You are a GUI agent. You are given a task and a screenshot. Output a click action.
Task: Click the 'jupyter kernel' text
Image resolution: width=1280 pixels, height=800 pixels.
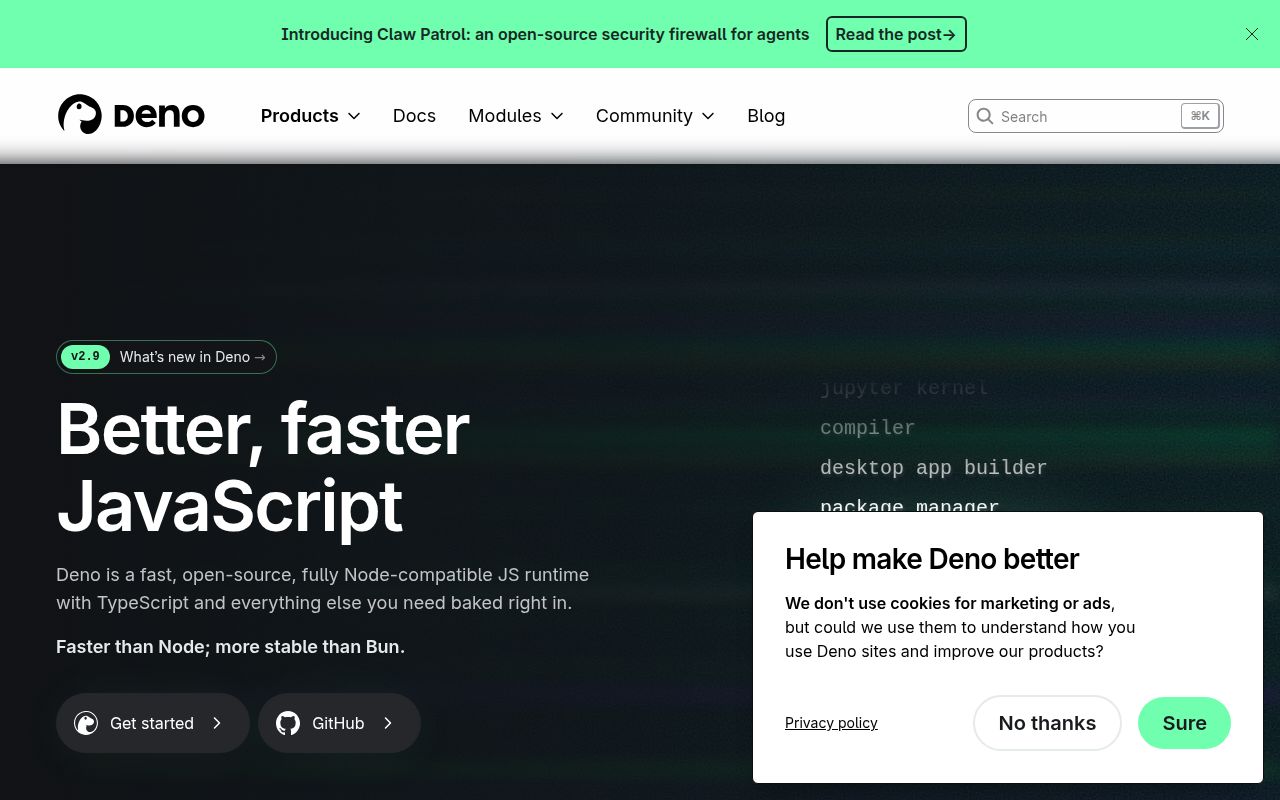[x=904, y=387]
